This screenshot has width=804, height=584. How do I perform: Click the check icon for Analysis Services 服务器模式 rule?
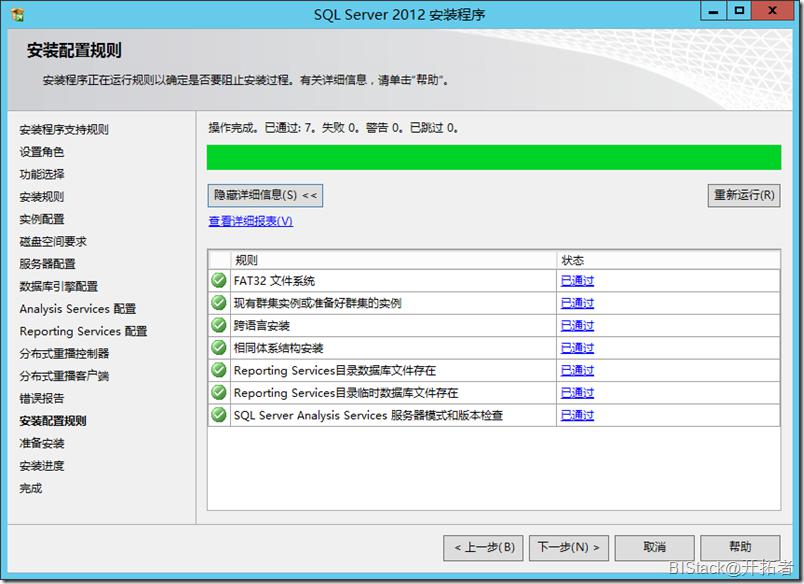coord(219,415)
